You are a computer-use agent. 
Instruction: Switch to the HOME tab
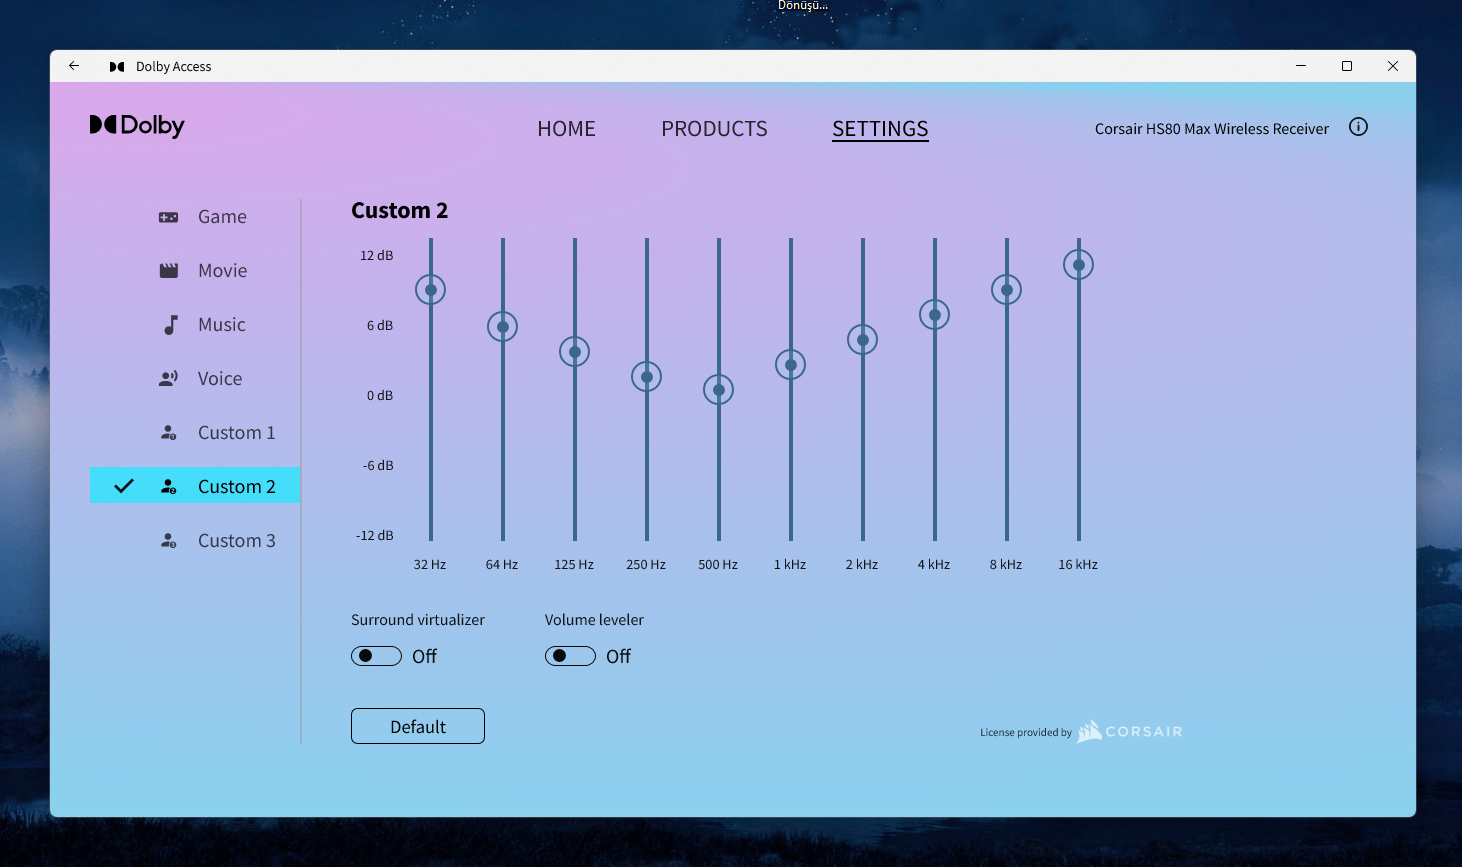click(566, 129)
